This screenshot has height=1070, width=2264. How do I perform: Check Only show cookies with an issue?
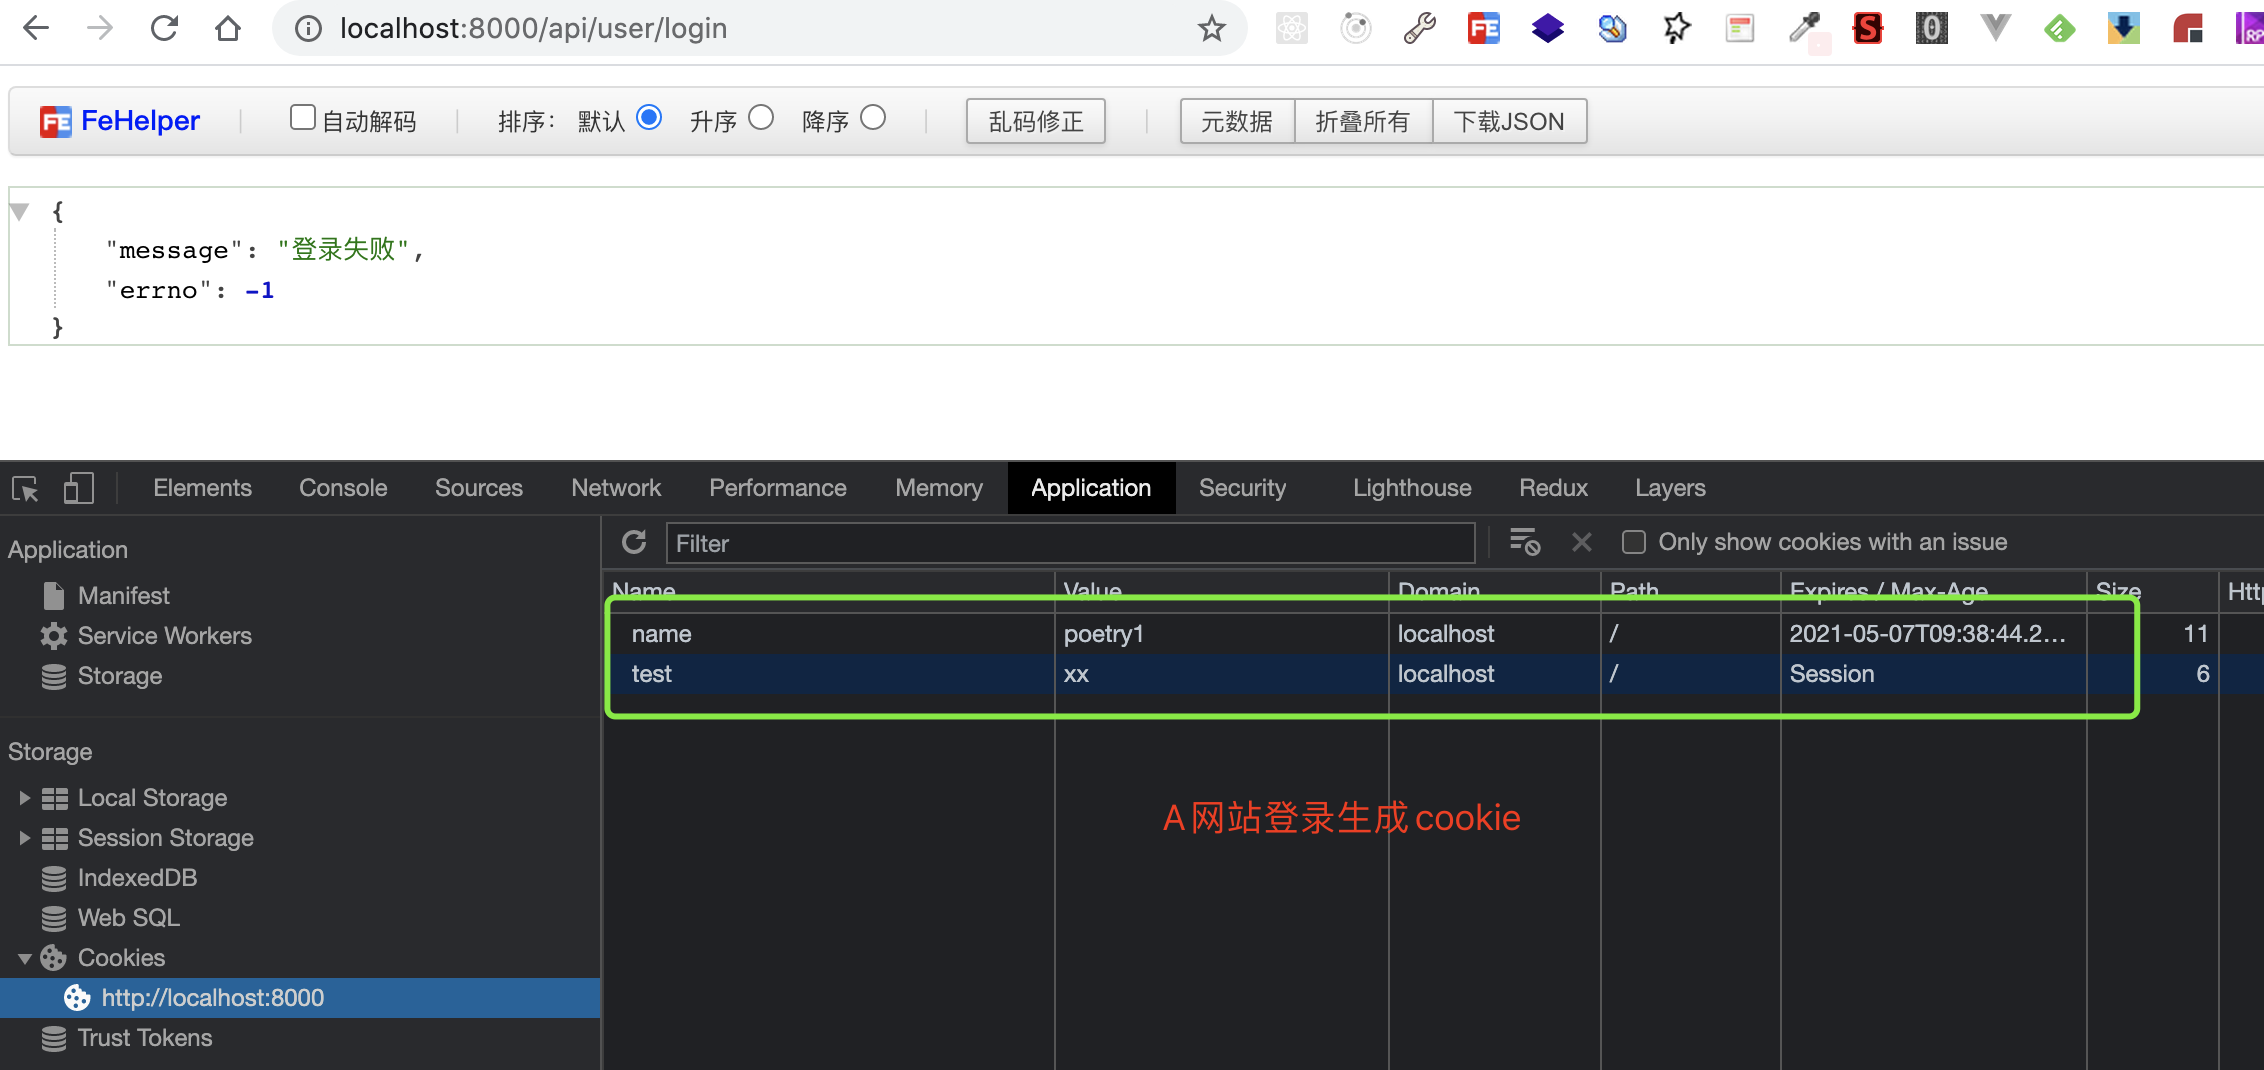coord(1633,542)
